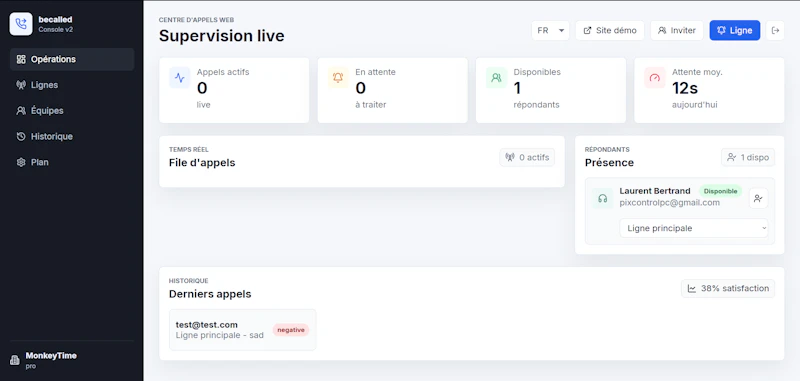Screen dimensions: 800x381
Task: Click the Appels actifs pulse icon
Action: [180, 78]
